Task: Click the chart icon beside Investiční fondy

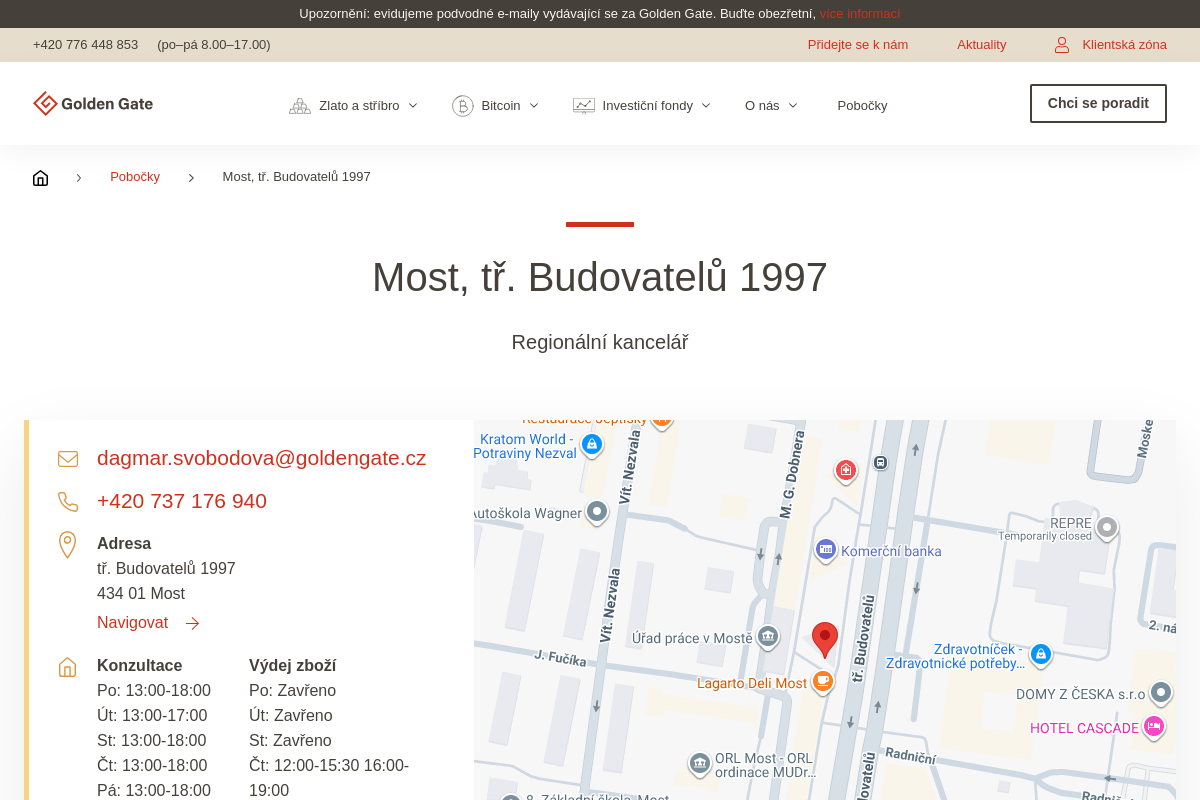Action: pyautogui.click(x=584, y=106)
